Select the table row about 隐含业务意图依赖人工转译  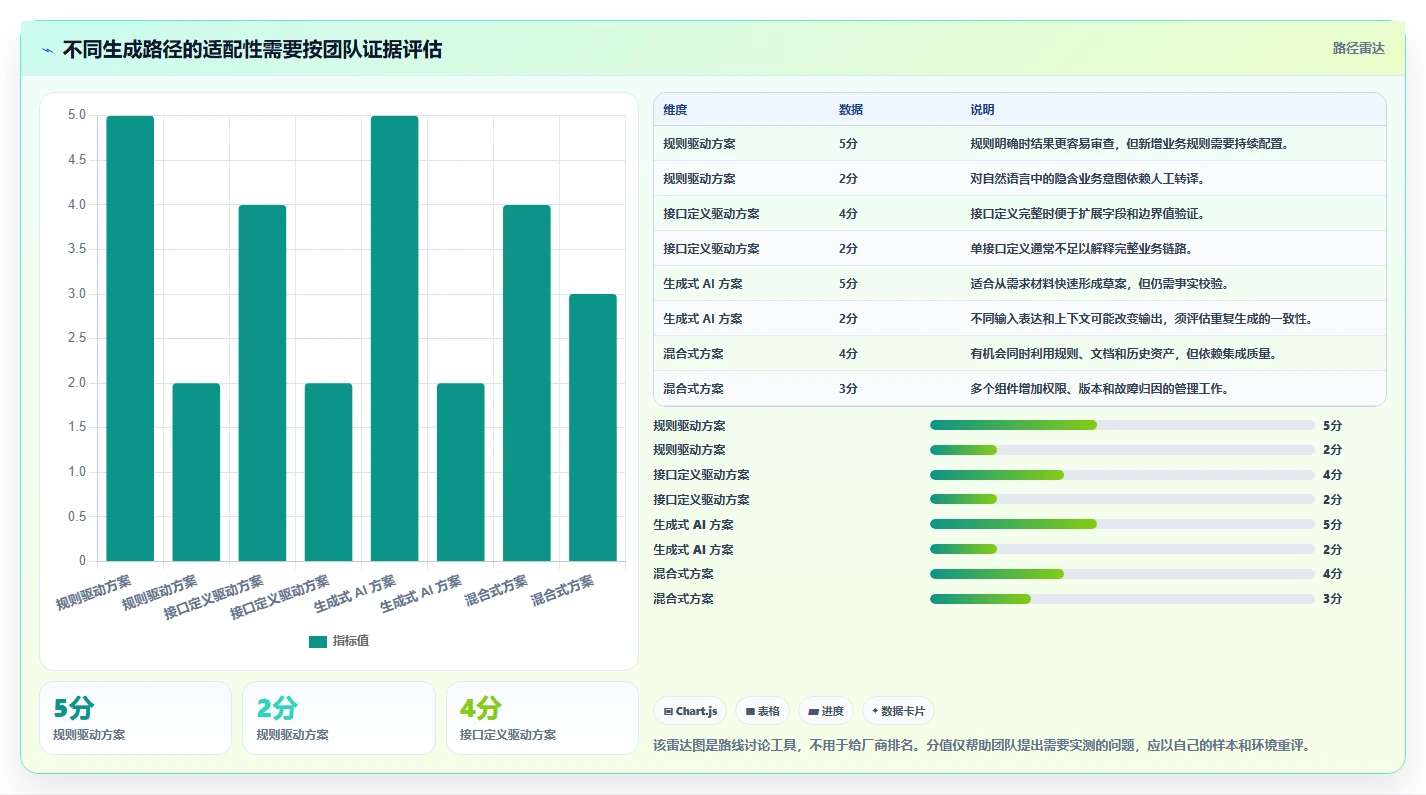1020,179
